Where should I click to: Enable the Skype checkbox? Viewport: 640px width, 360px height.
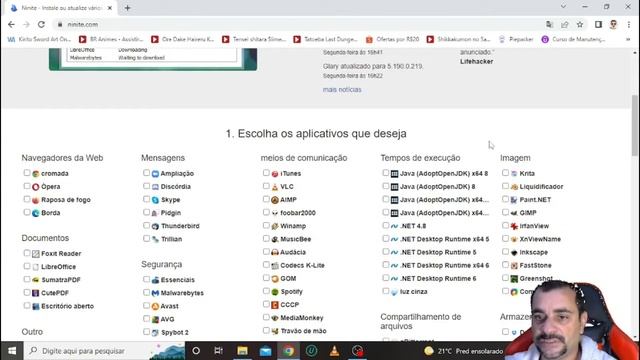coord(147,199)
